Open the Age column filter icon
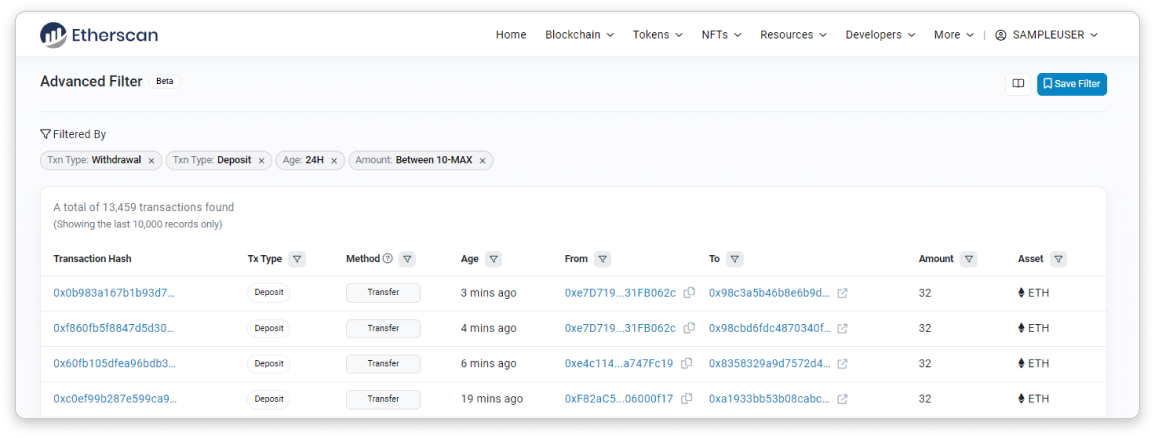The width and height of the screenshot is (1155, 438). (494, 259)
